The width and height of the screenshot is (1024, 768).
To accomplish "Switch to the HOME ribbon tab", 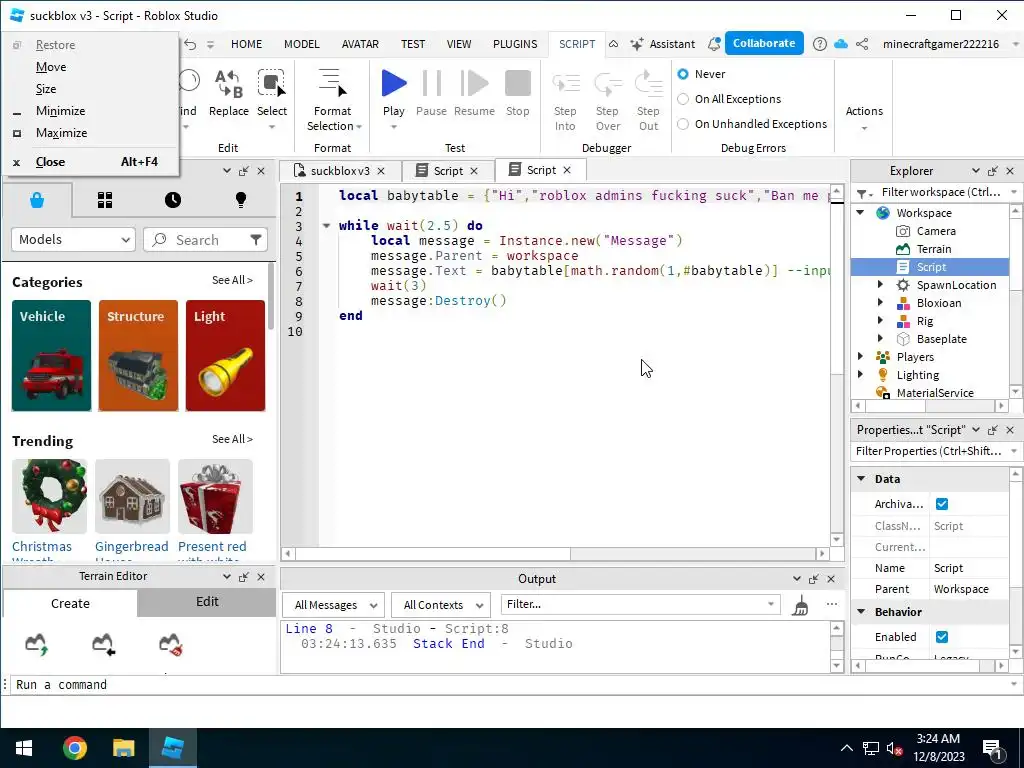I will 246,44.
